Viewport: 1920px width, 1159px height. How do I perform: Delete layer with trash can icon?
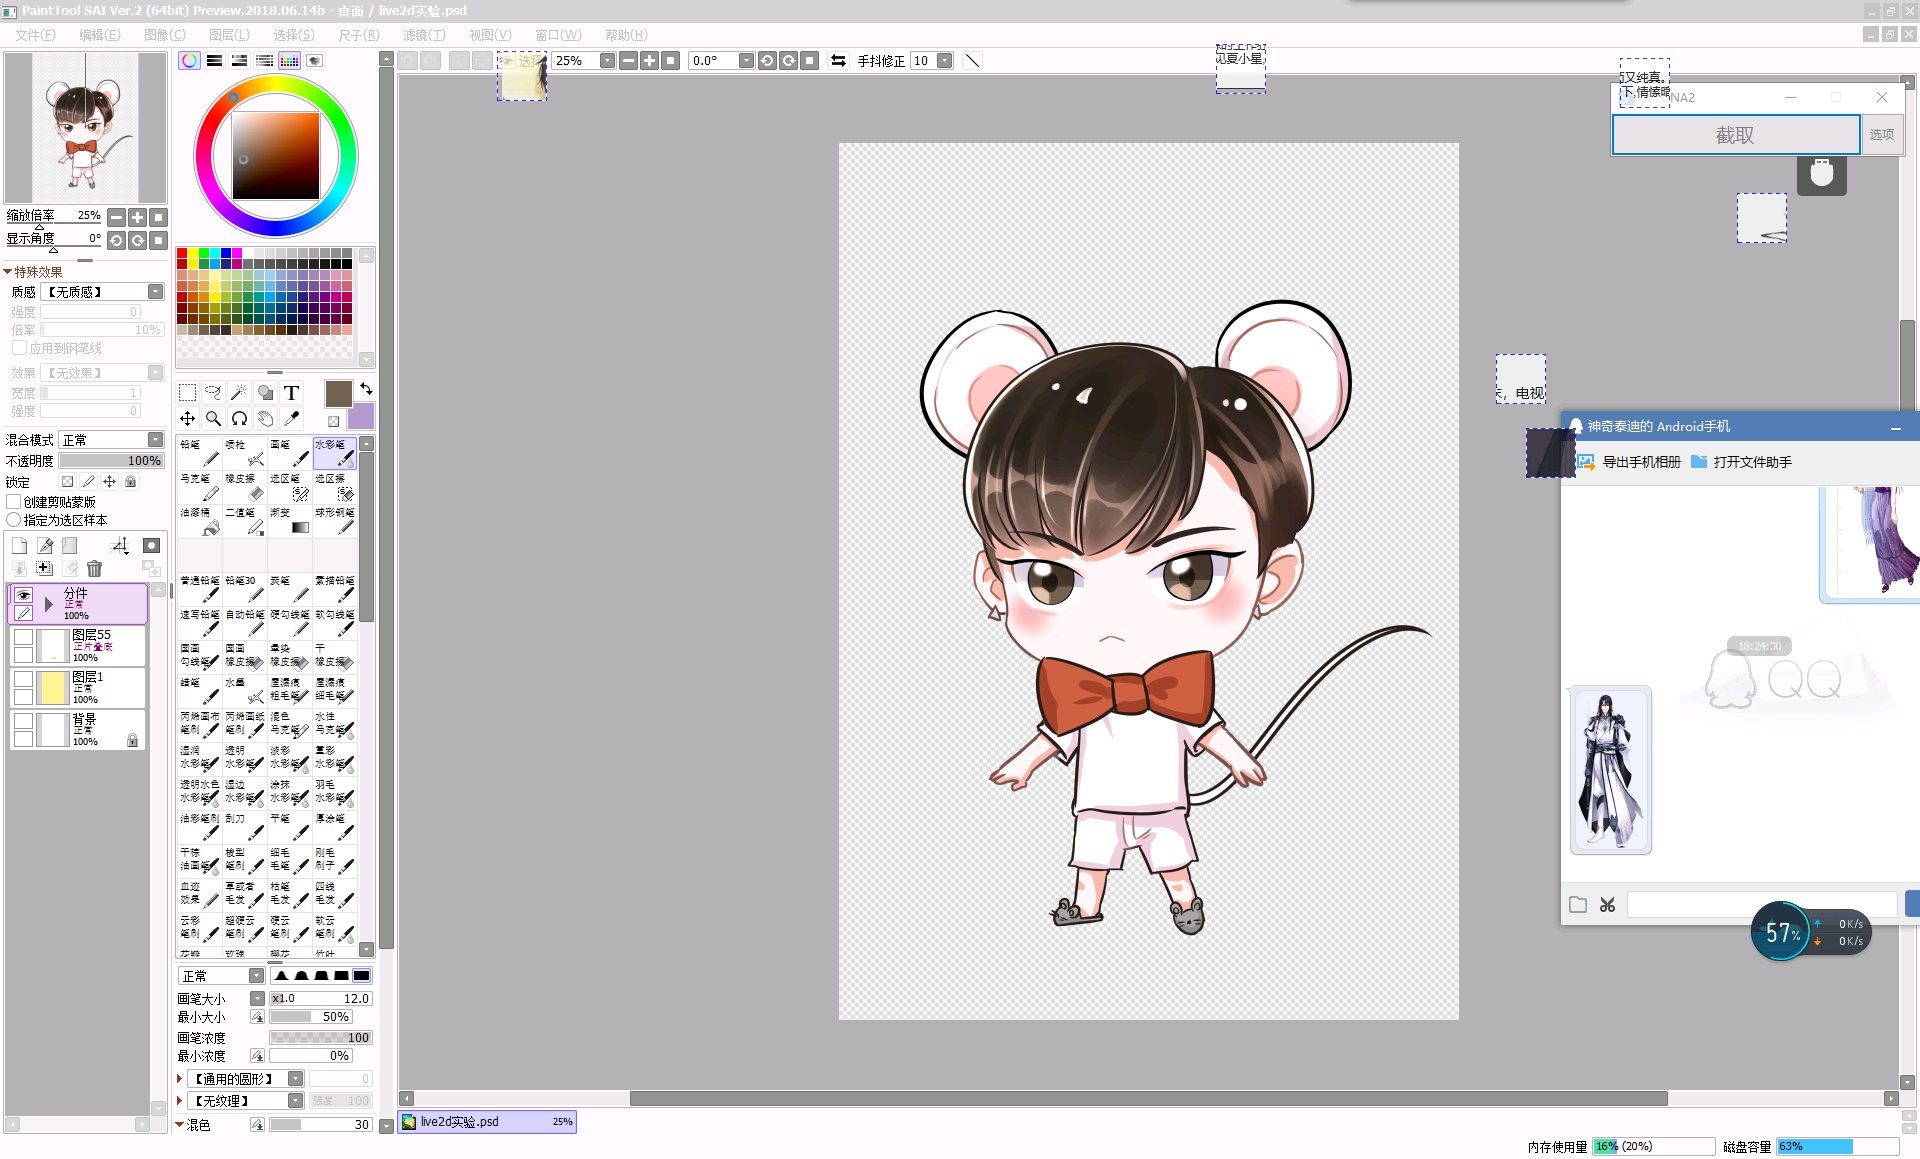(94, 568)
